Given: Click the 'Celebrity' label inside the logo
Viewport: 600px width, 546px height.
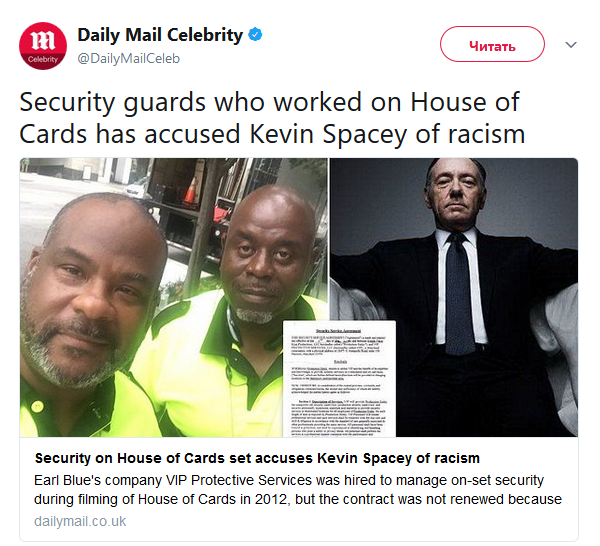Looking at the screenshot, I should pos(43,59).
